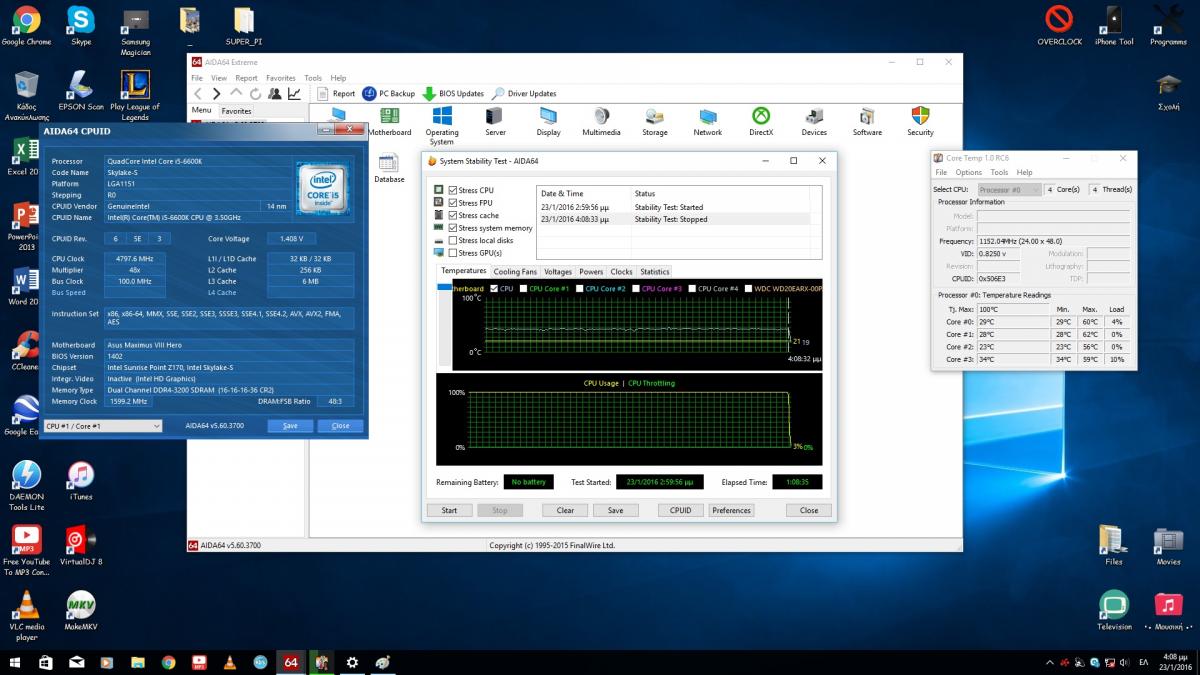Open the CPU #1 / Core #1 dropdown
This screenshot has height=675, width=1200.
click(103, 426)
